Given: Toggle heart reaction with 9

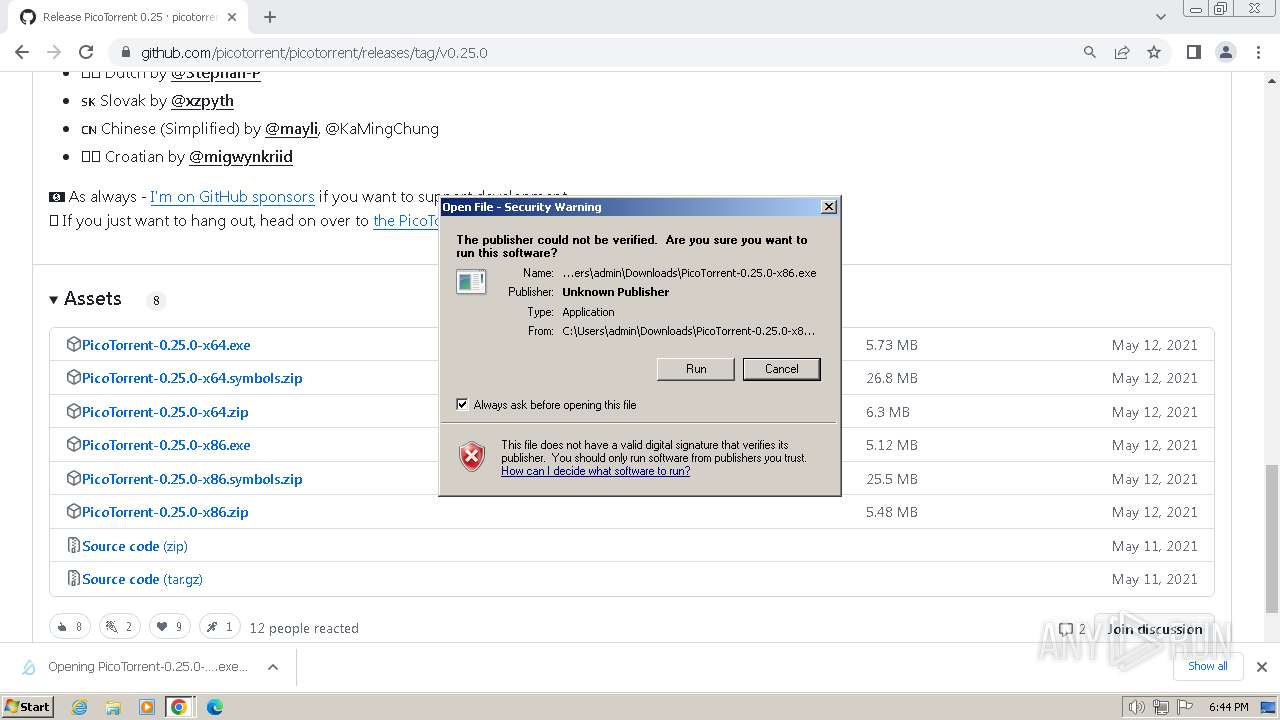Looking at the screenshot, I should pos(169,627).
